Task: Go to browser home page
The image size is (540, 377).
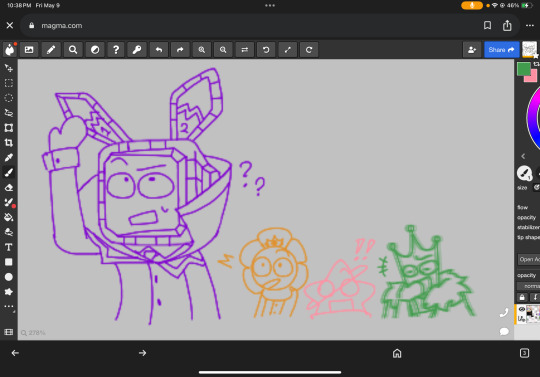Action: pyautogui.click(x=397, y=353)
